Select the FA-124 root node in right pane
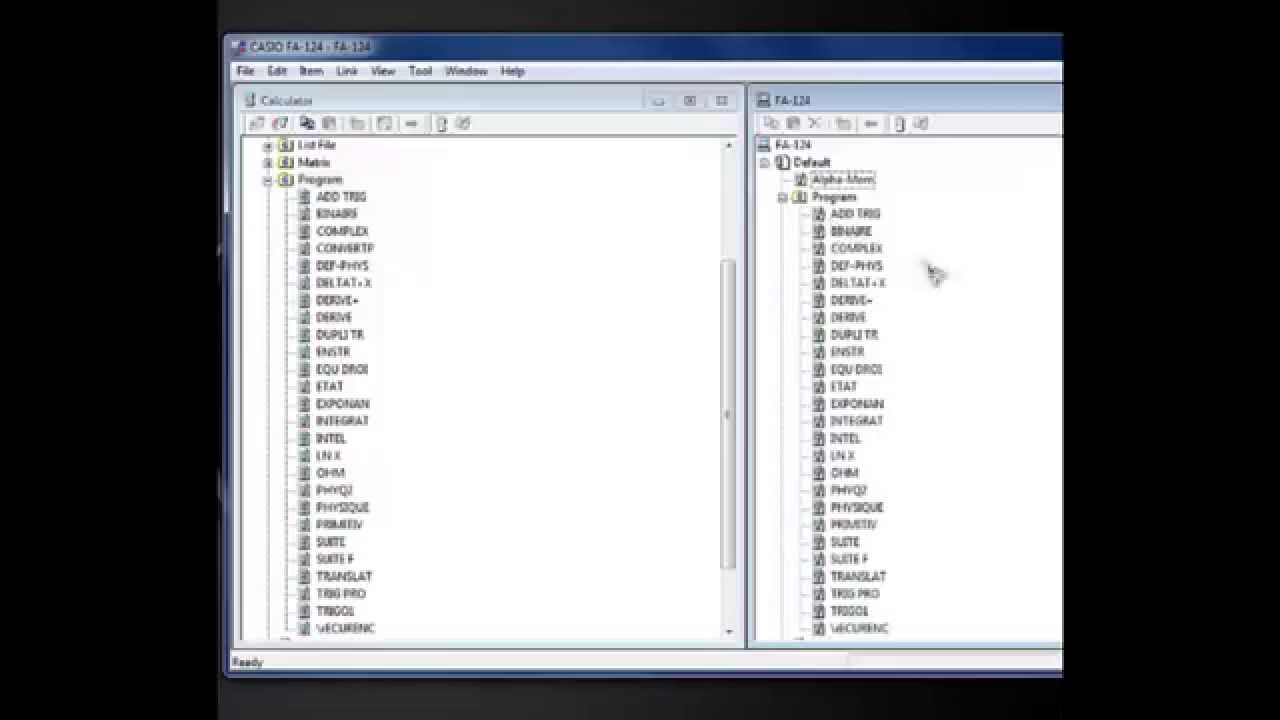This screenshot has height=720, width=1280. [793, 145]
